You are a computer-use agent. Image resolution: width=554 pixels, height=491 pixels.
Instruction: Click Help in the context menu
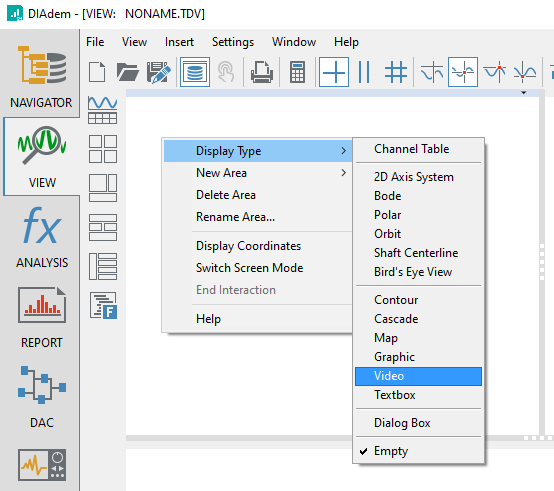point(258,319)
